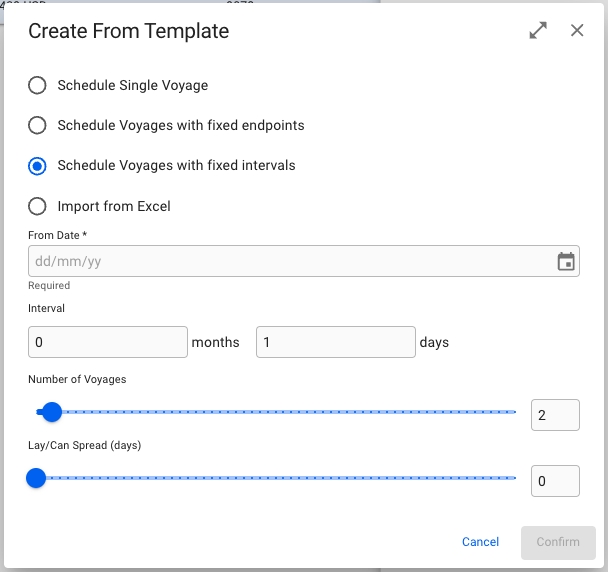The height and width of the screenshot is (572, 608).
Task: Pick the Import from Excel option
Action: click(x=38, y=206)
